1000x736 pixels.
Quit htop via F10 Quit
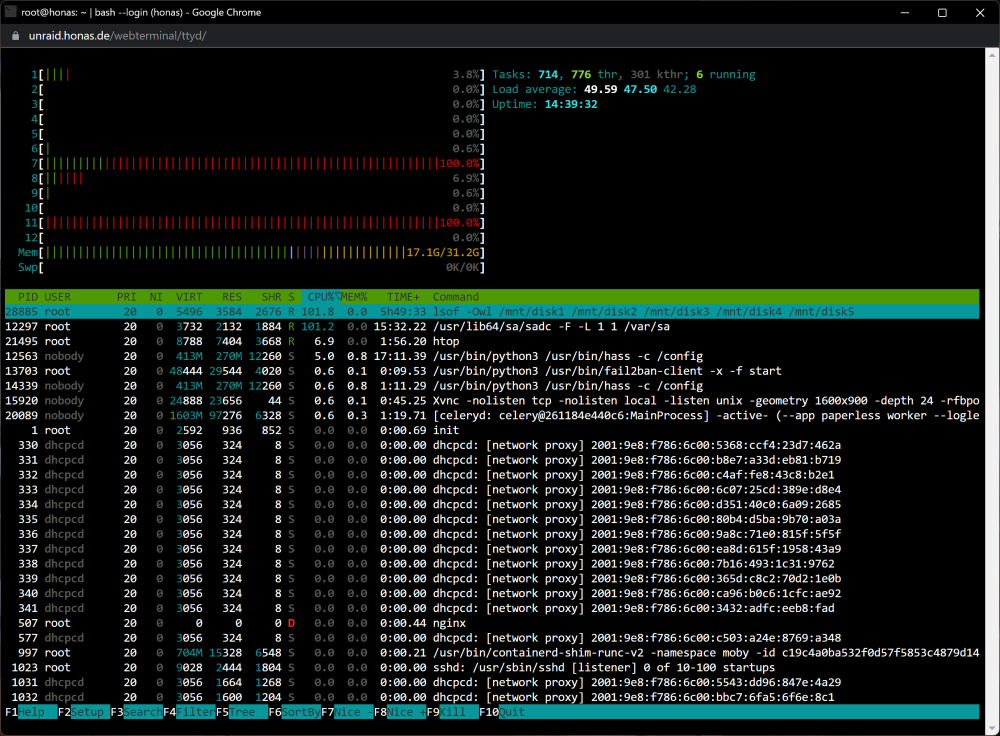click(502, 712)
